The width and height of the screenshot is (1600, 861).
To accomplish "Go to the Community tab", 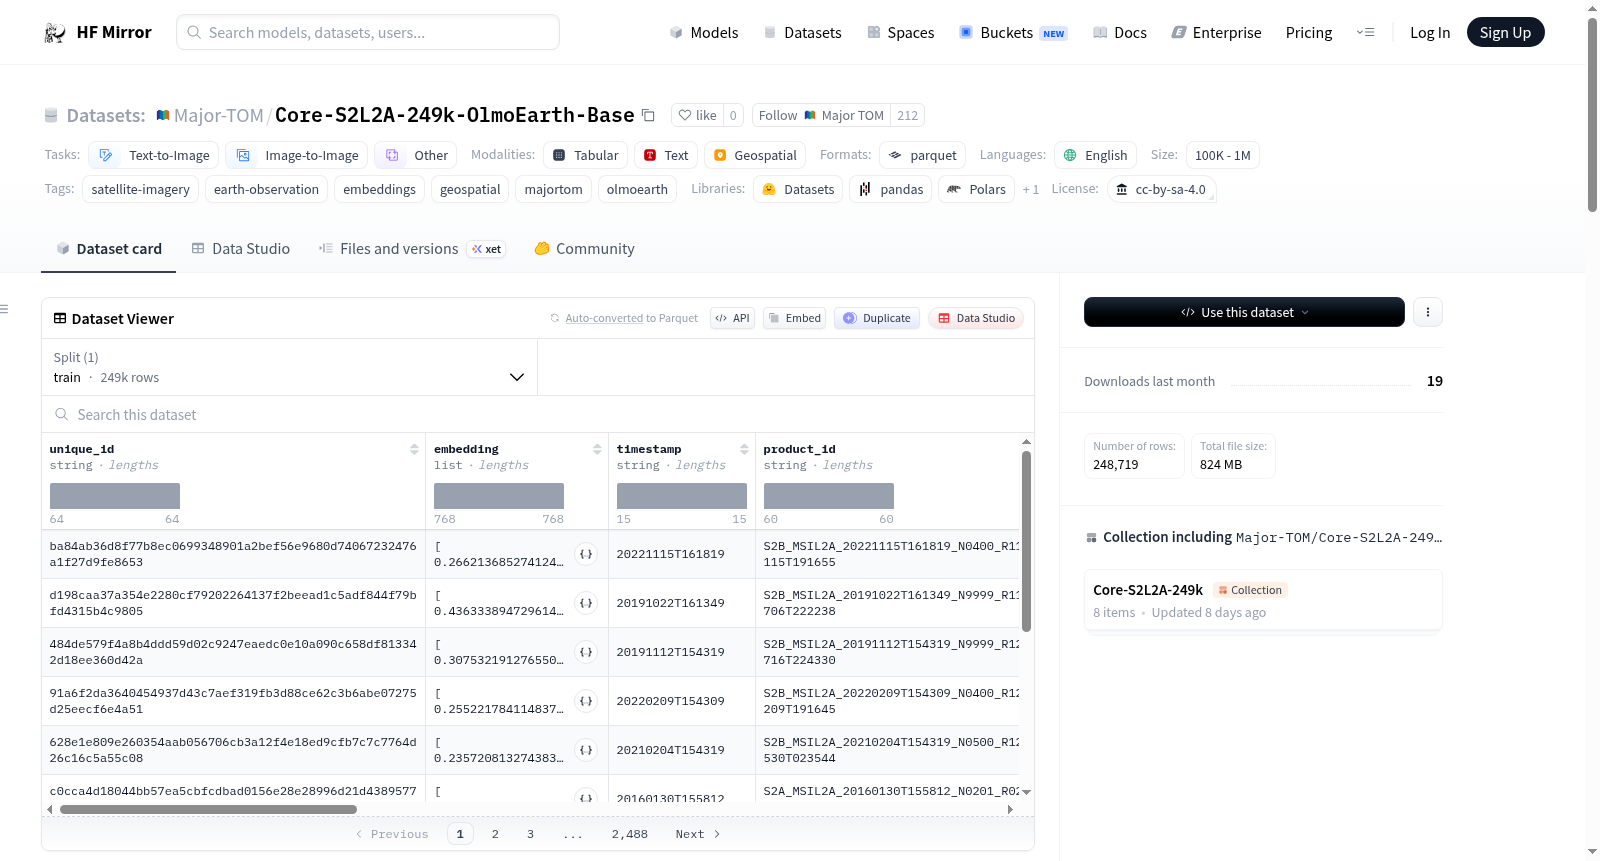I will pos(584,248).
